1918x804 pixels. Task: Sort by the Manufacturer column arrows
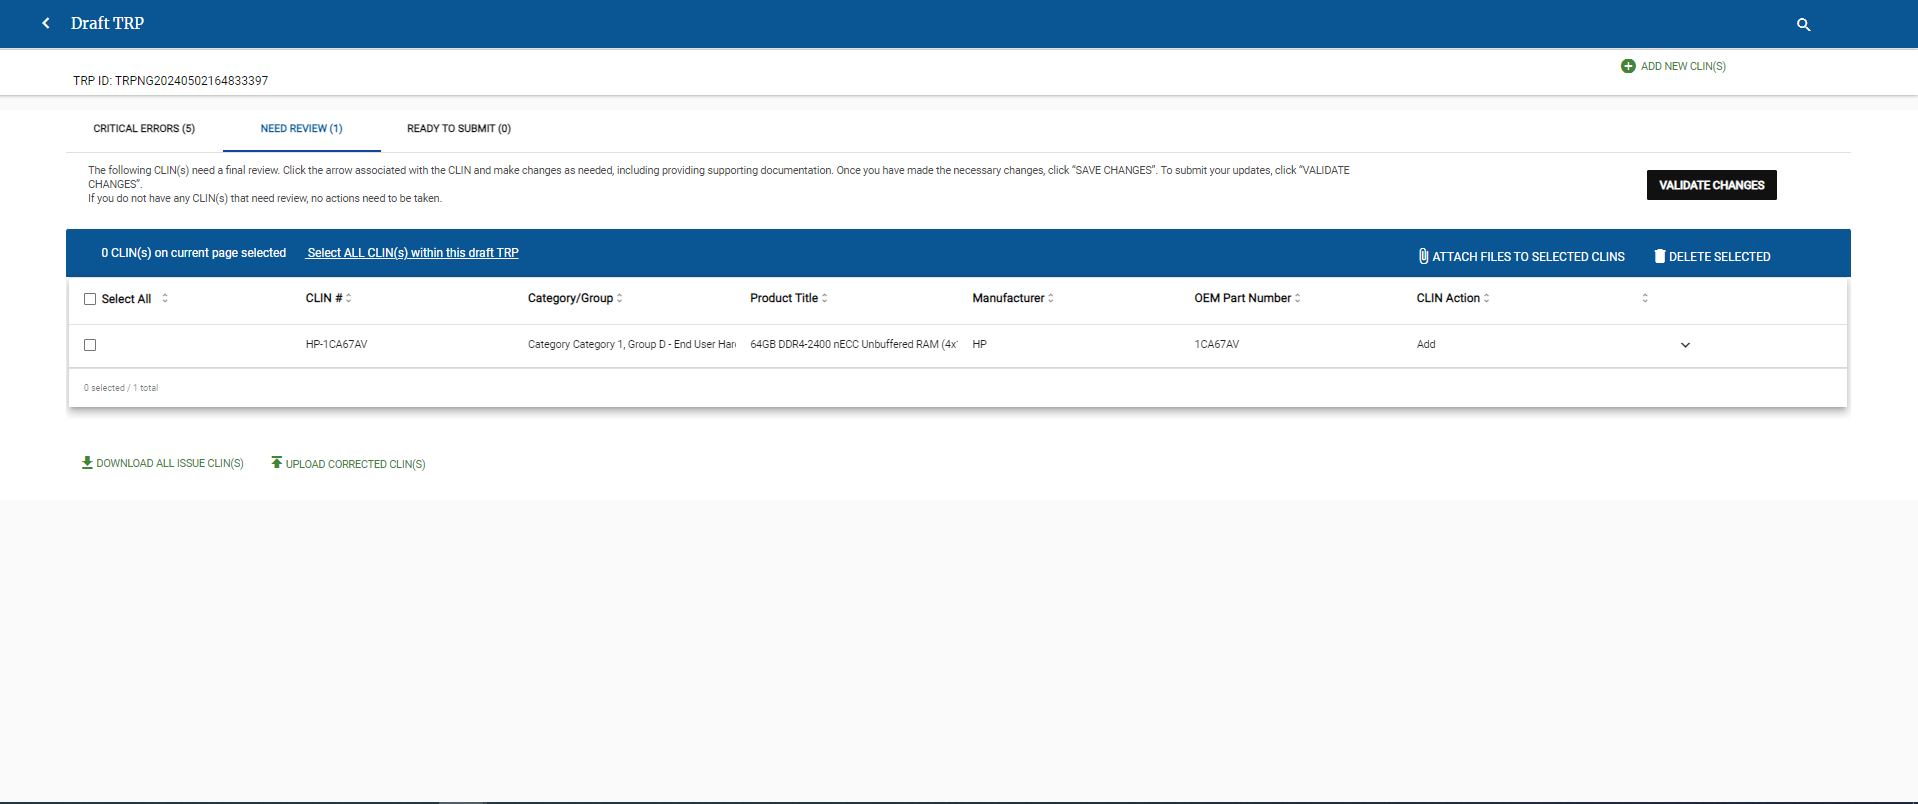click(x=1051, y=298)
